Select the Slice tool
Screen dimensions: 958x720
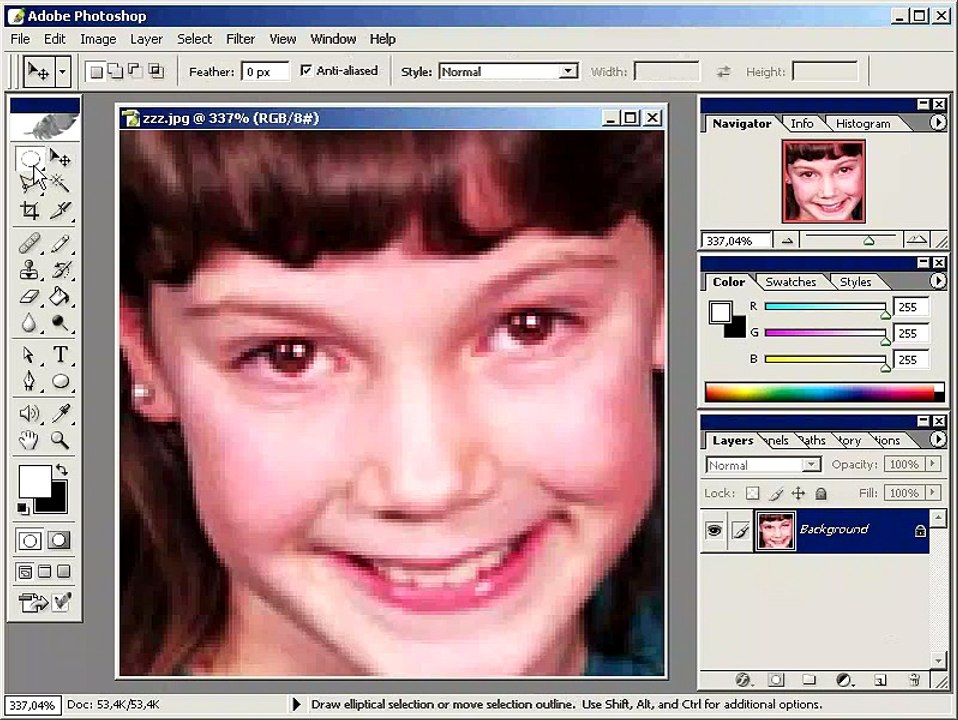tap(60, 210)
